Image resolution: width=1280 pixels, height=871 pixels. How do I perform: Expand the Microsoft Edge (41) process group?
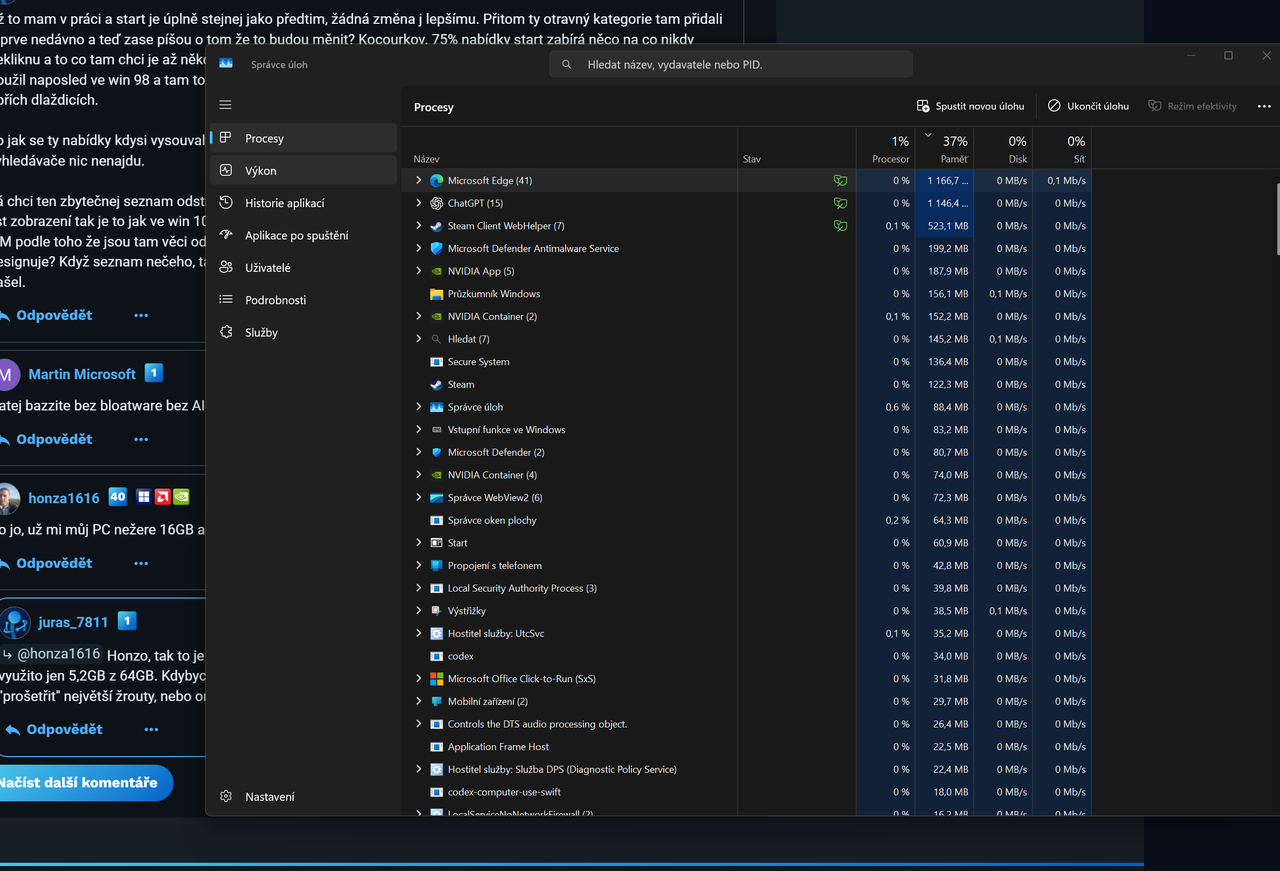click(x=418, y=181)
